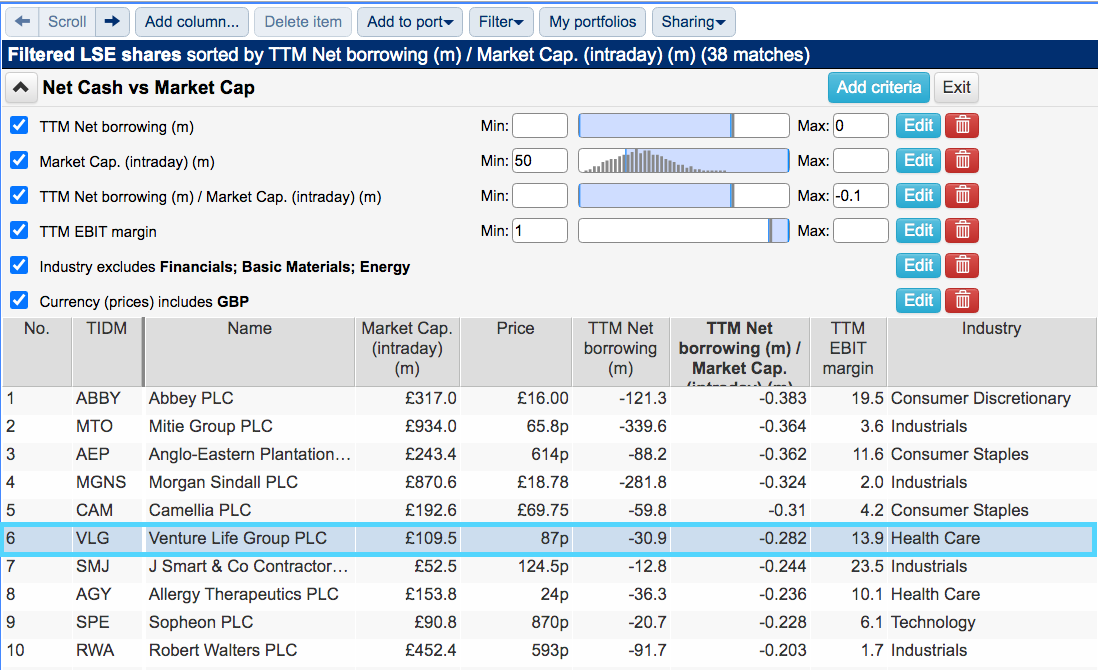Delete the net borrowing / Market Cap ratio criterion

tap(962, 196)
